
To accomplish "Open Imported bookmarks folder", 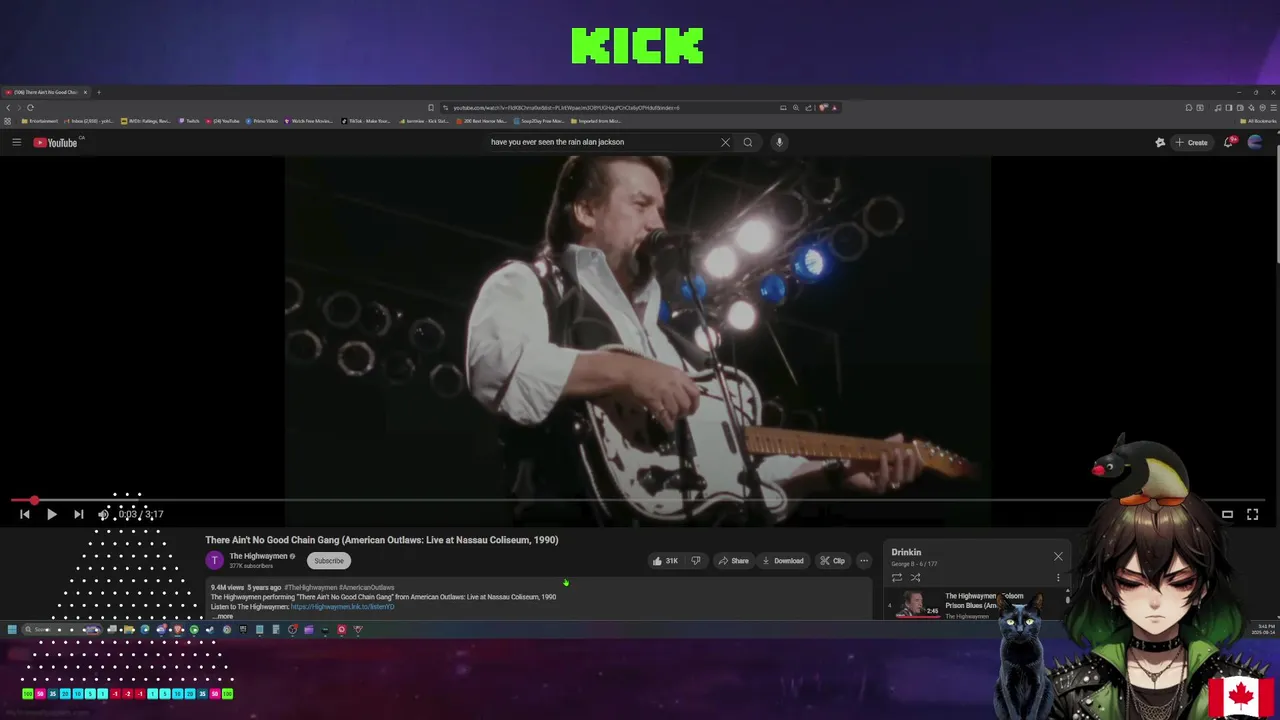I will (596, 121).
